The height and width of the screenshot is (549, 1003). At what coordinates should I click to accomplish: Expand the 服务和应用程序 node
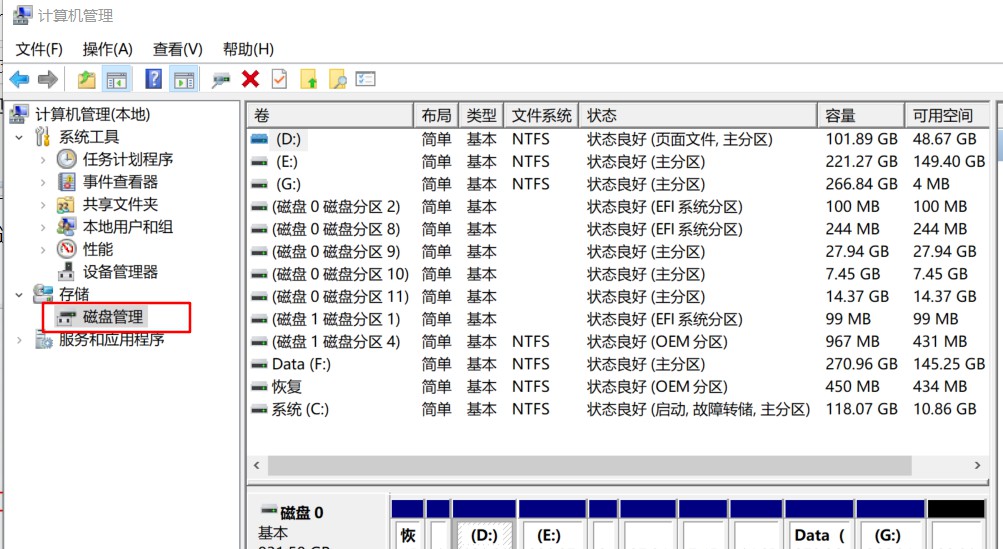point(19,340)
